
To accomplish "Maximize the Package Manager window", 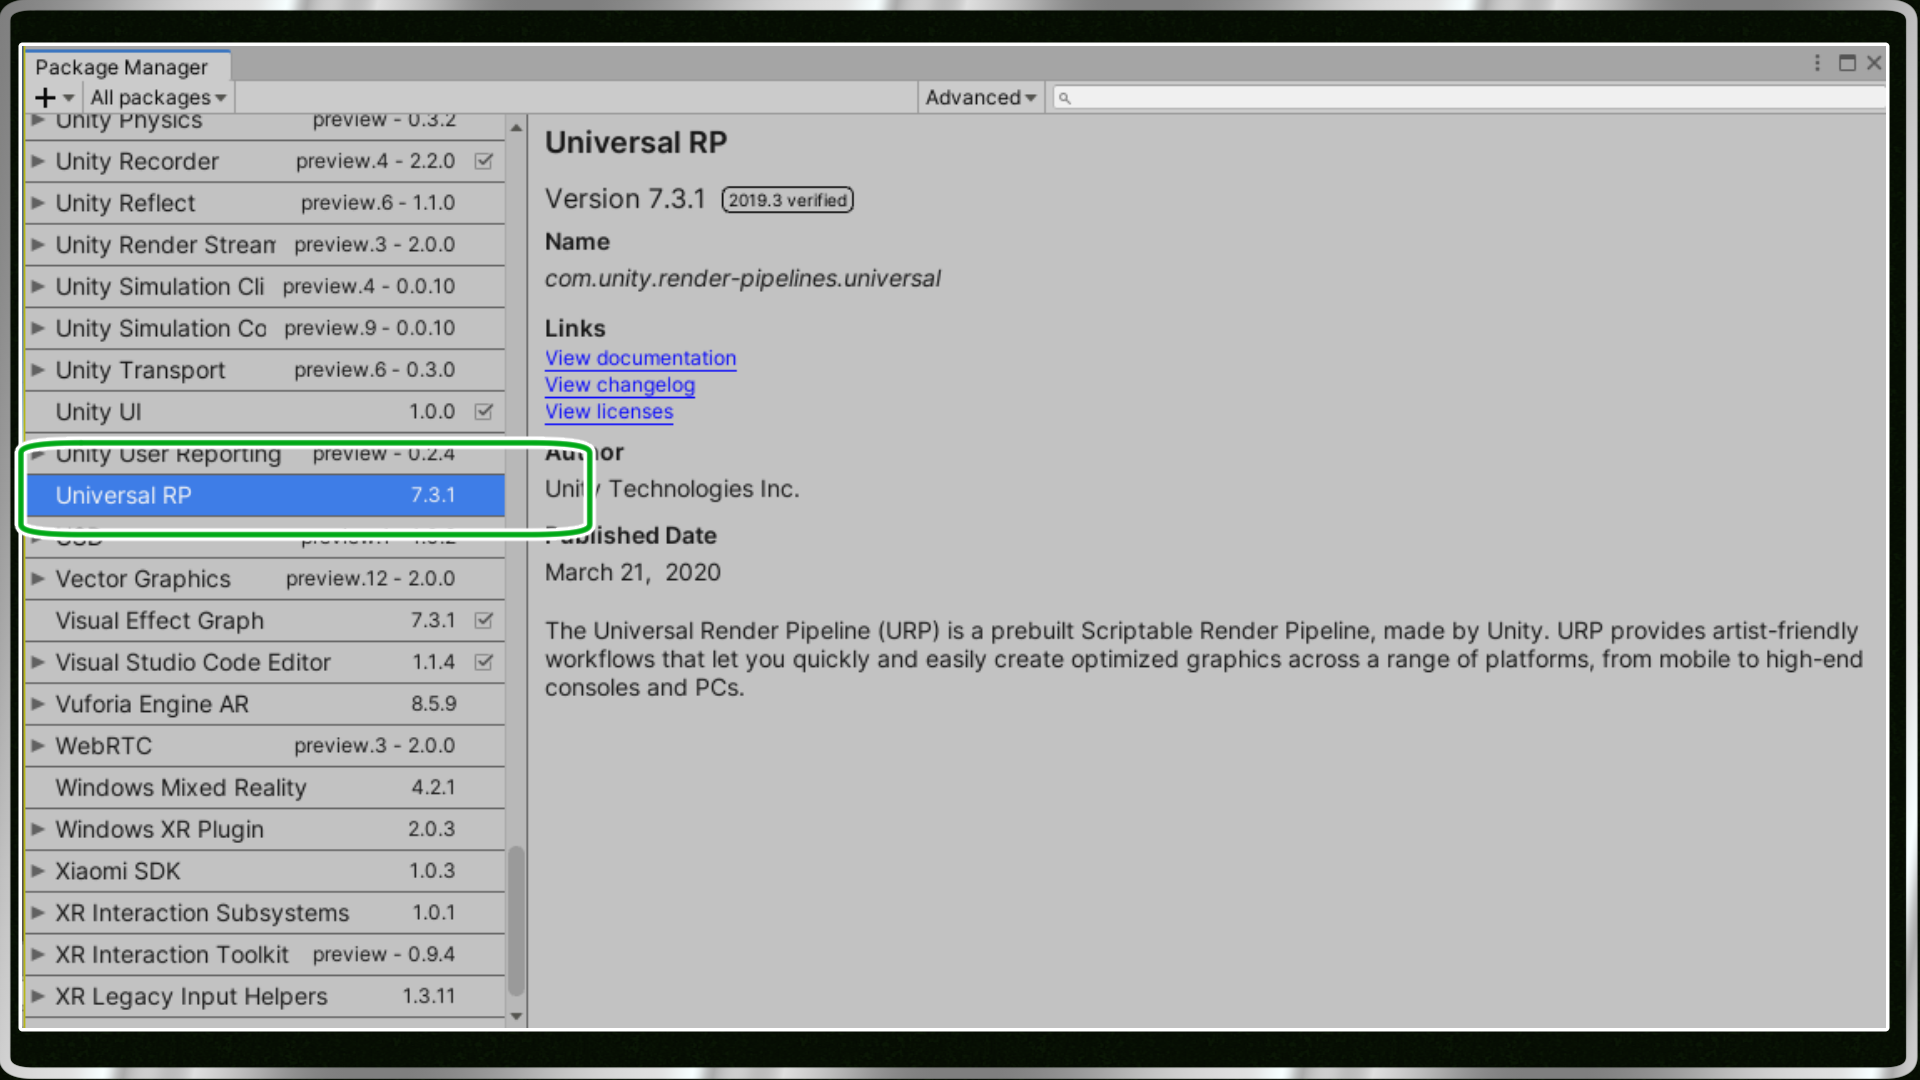I will click(1847, 63).
